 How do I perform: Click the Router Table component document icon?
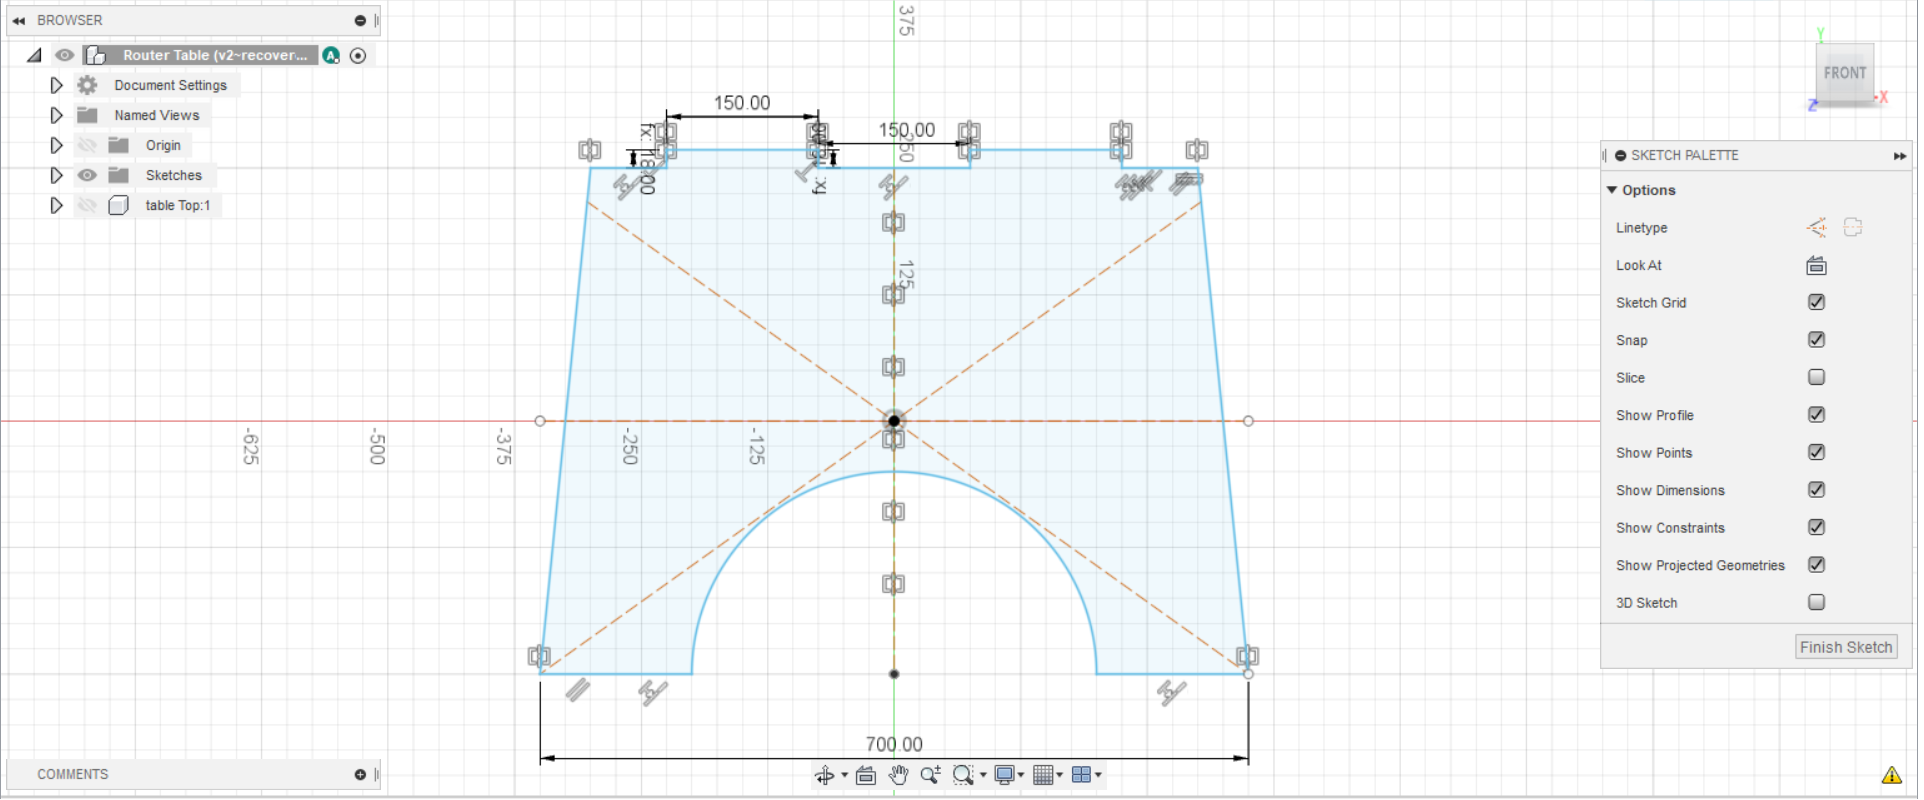click(97, 56)
